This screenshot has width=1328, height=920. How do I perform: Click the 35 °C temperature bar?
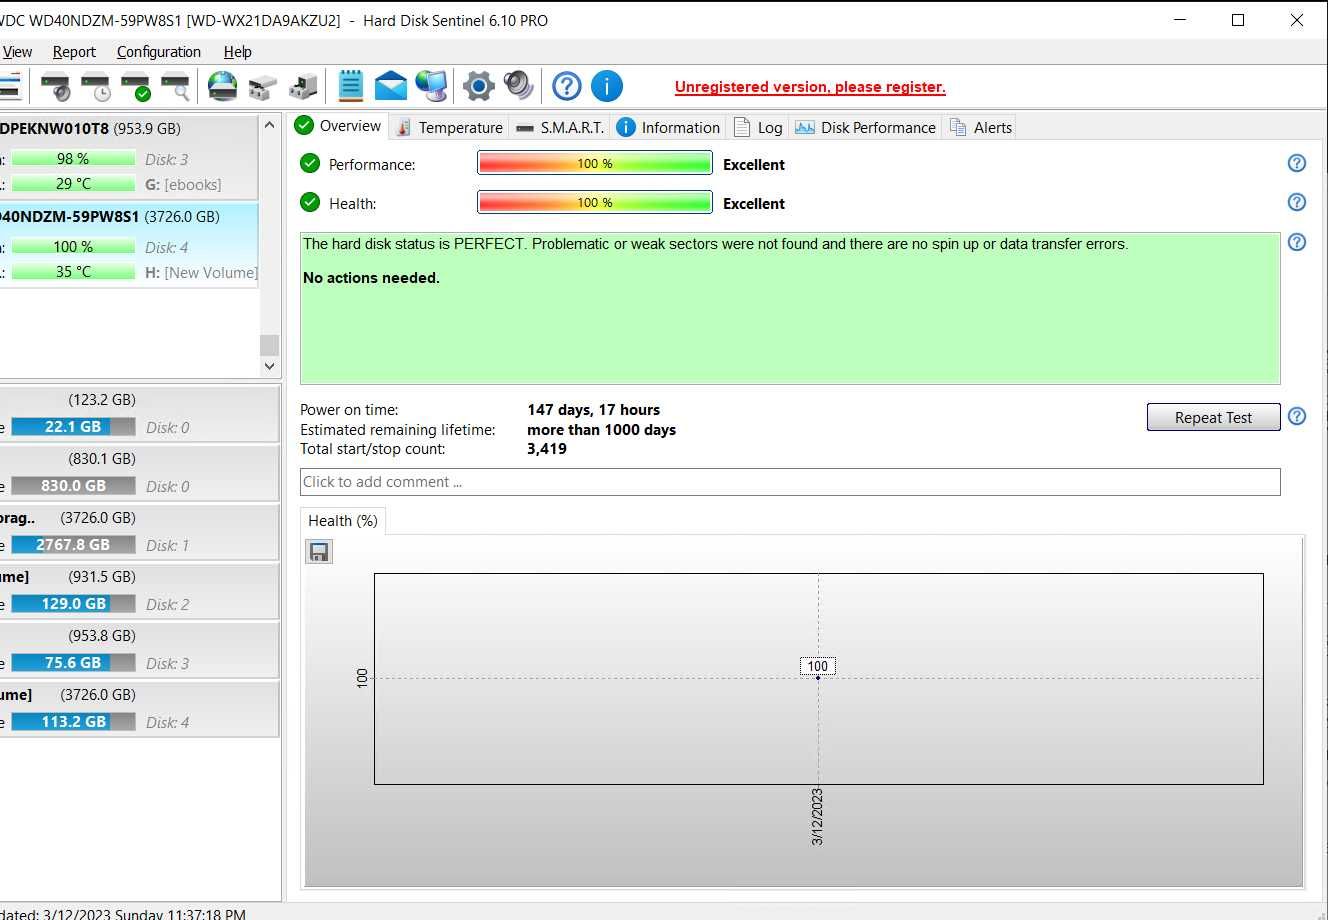73,272
